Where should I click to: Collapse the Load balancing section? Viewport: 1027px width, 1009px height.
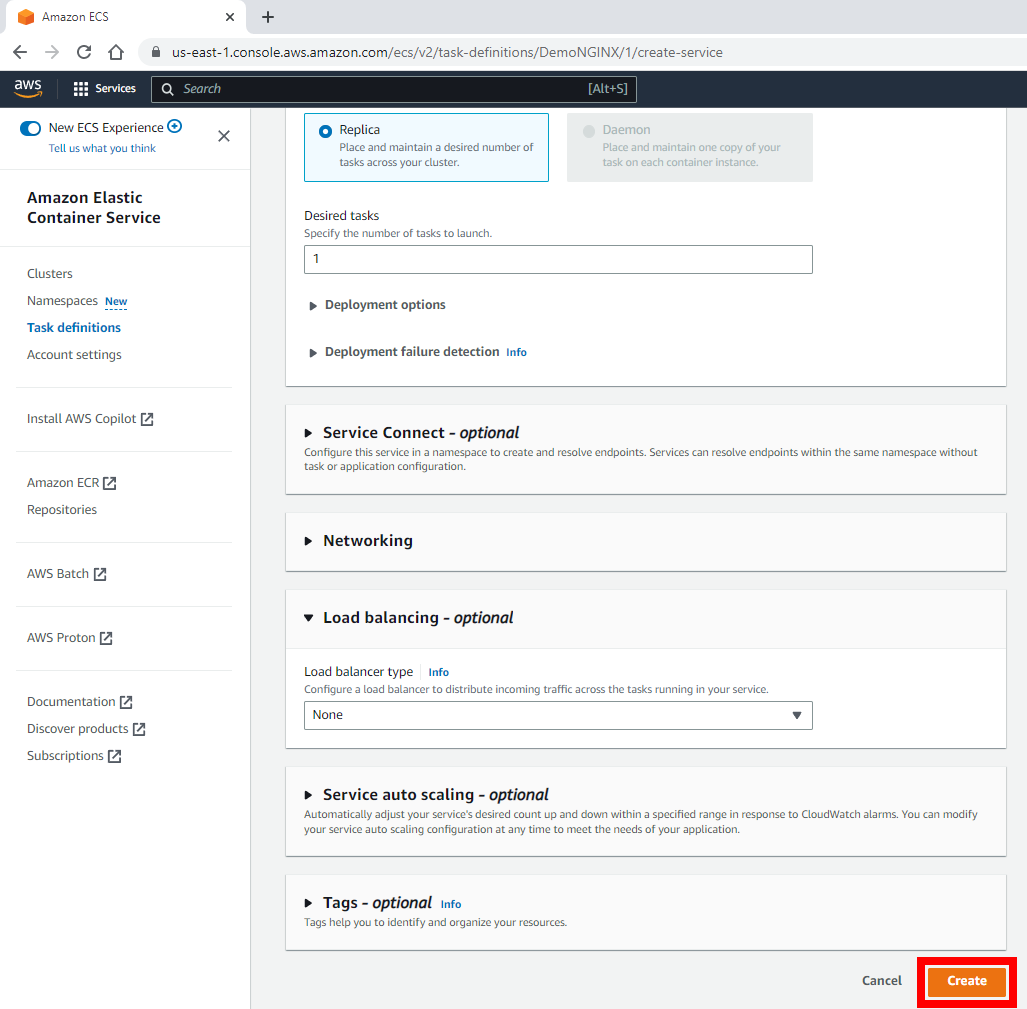point(309,618)
